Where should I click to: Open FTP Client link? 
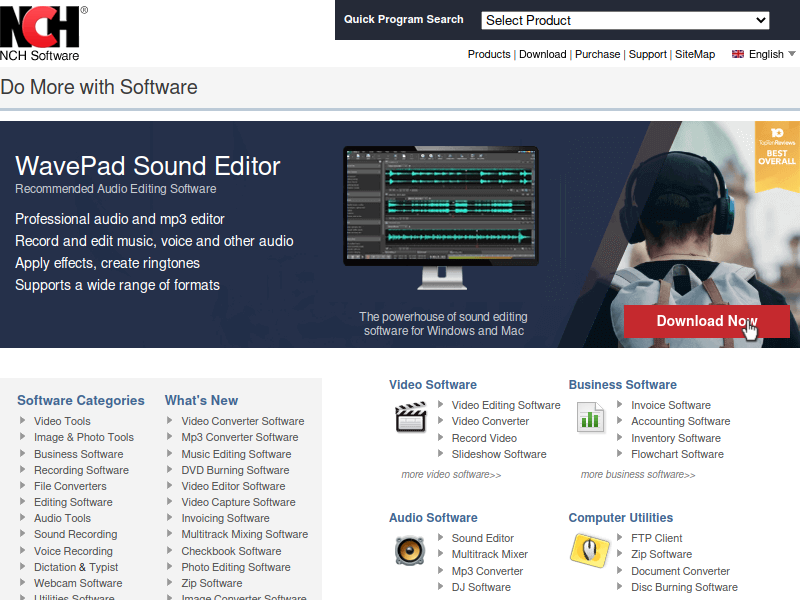657,538
